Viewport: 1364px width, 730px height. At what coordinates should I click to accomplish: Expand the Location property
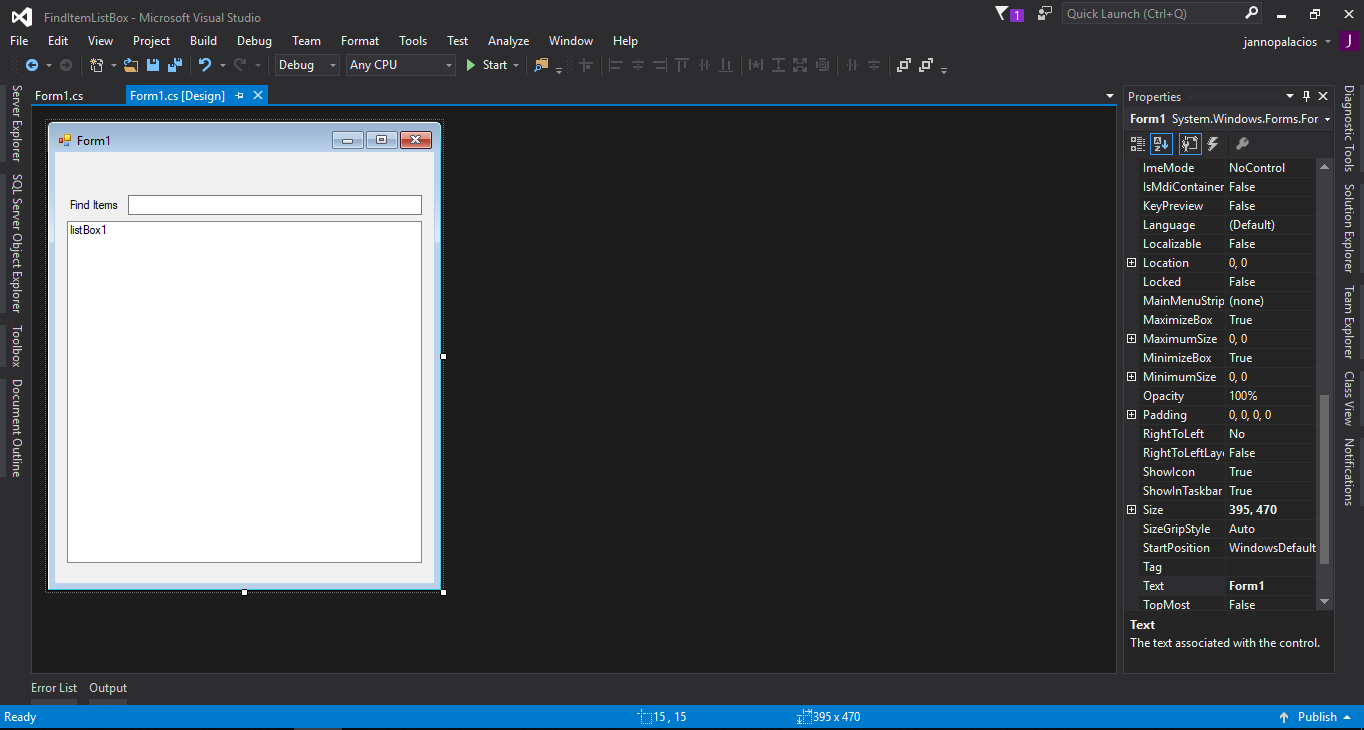pos(1132,263)
